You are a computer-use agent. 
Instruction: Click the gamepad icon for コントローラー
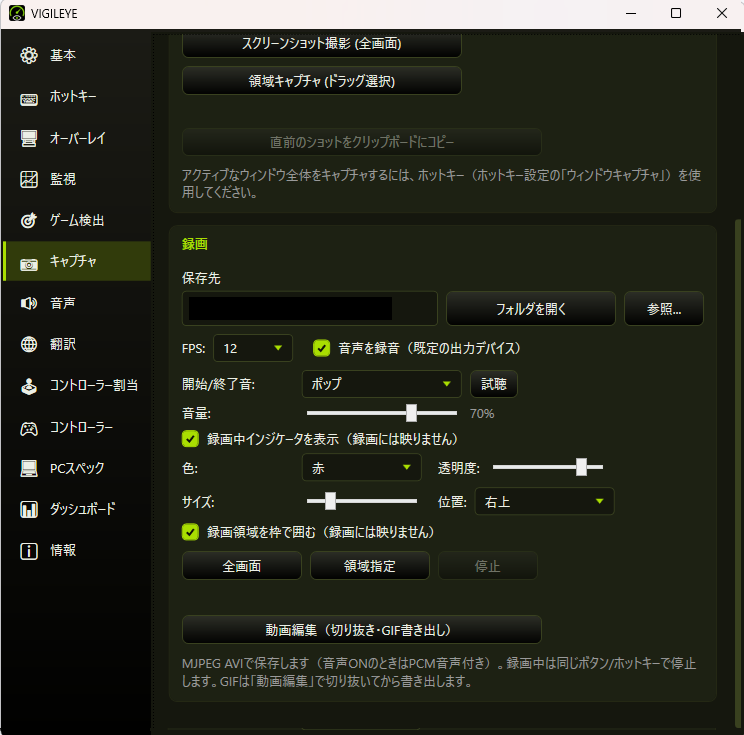coord(29,429)
